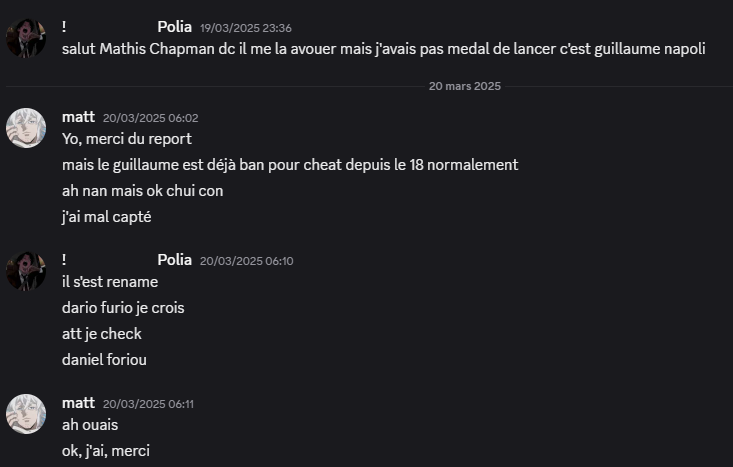Select the "dario furio je crois" message
This screenshot has height=467, width=733.
(x=123, y=308)
